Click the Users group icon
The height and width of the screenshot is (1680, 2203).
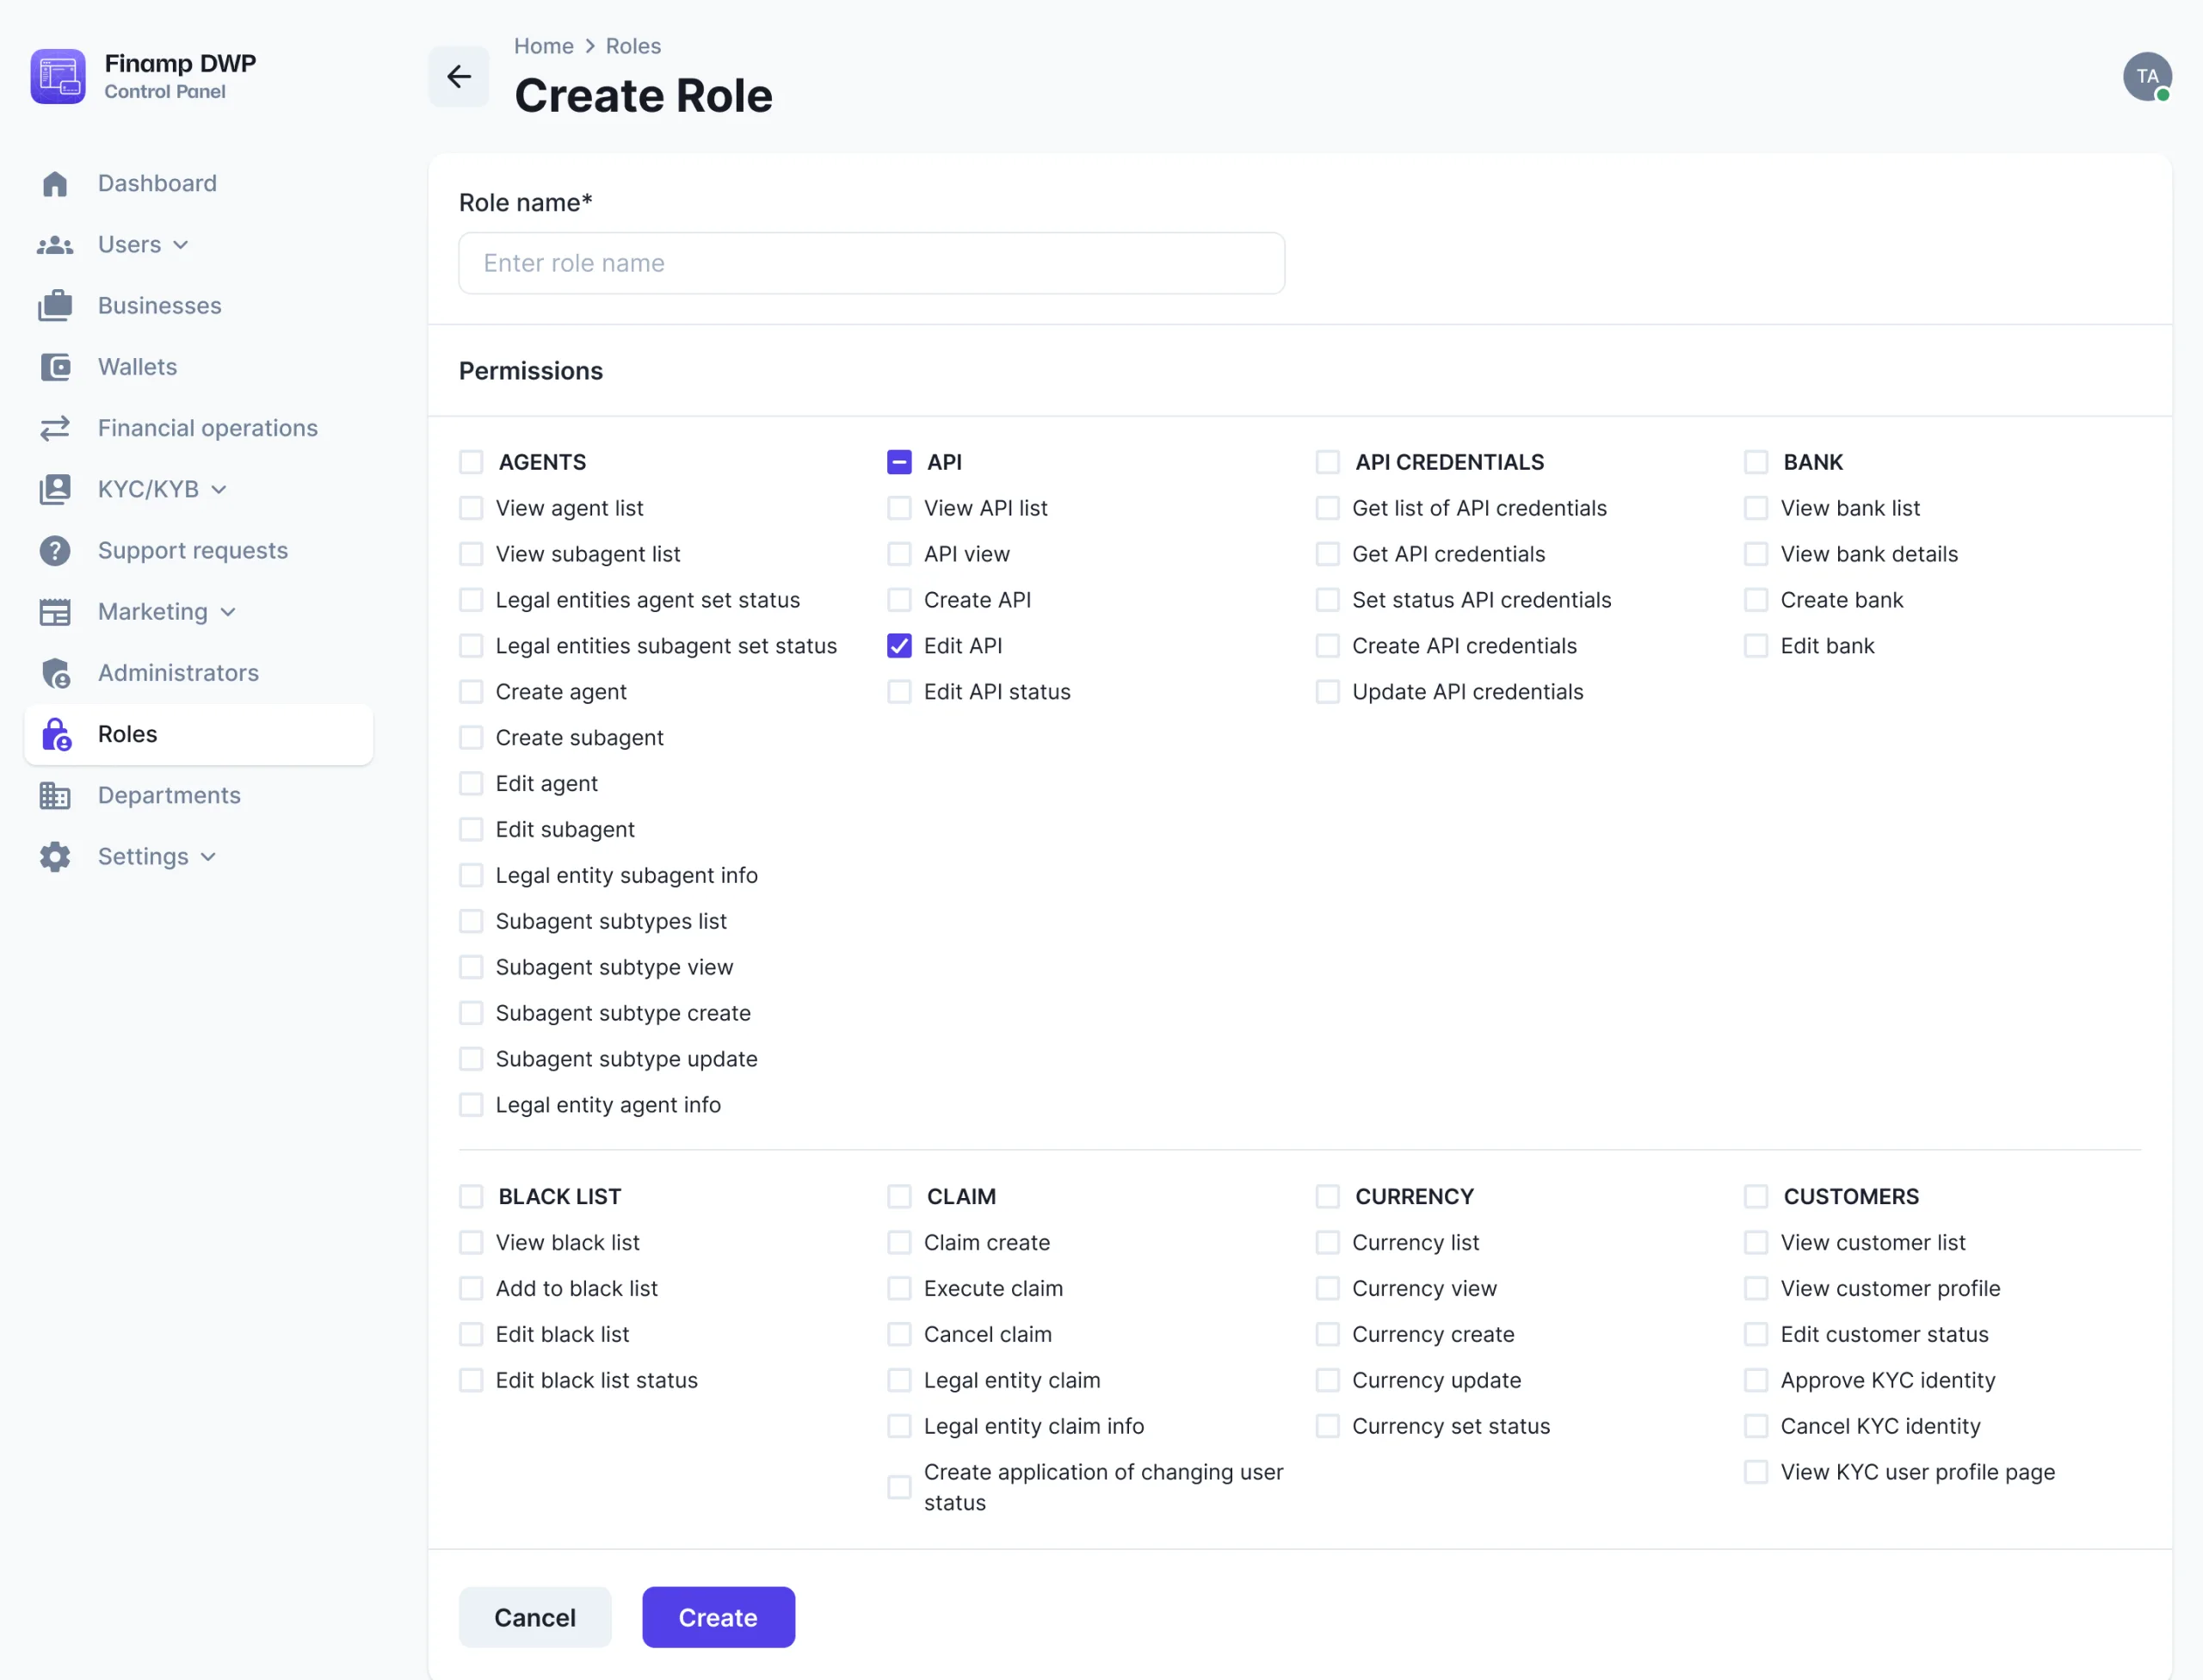pyautogui.click(x=55, y=245)
